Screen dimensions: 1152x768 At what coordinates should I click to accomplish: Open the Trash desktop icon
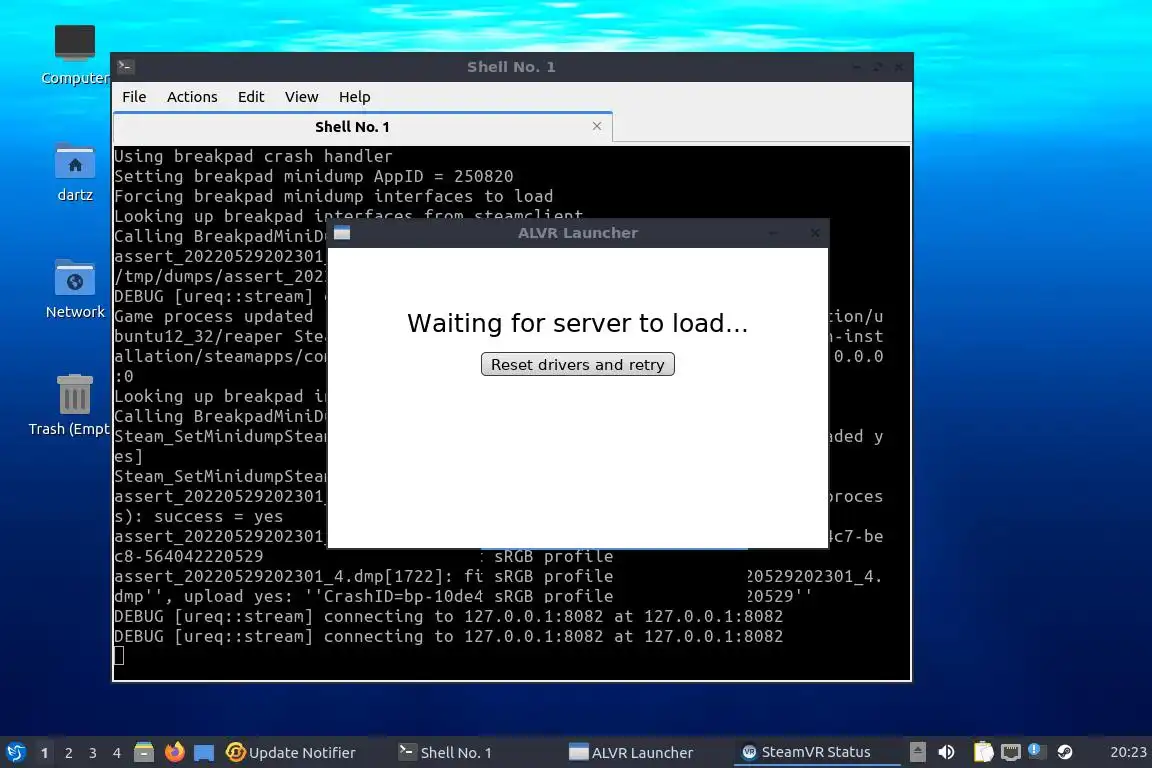click(x=74, y=406)
